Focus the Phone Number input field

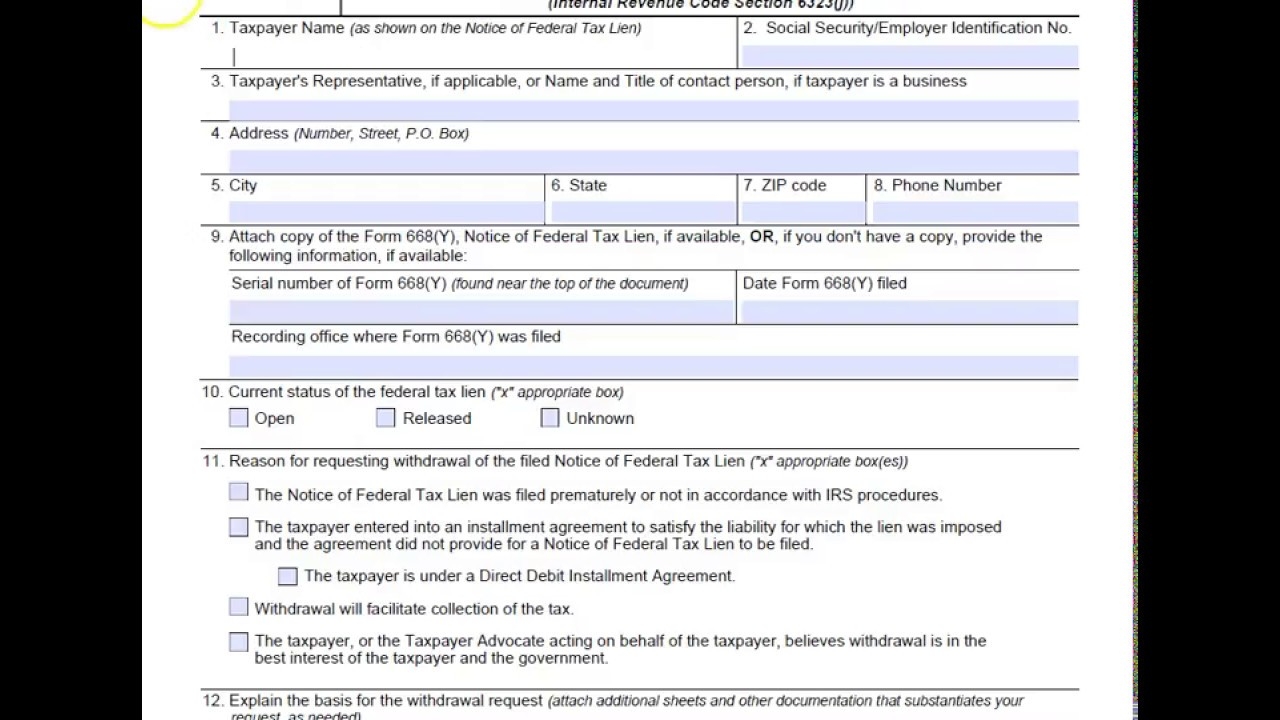coord(975,212)
